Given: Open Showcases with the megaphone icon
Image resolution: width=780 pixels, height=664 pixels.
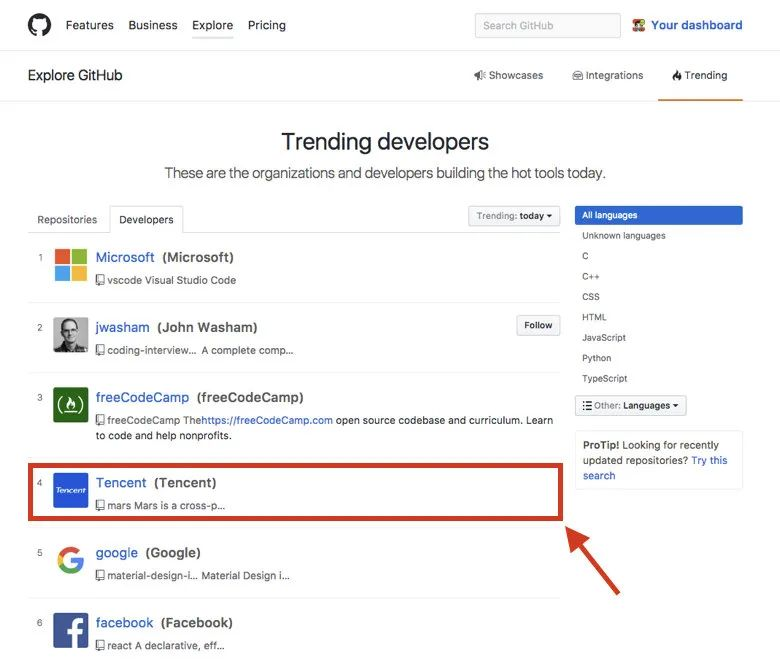Looking at the screenshot, I should tap(508, 75).
